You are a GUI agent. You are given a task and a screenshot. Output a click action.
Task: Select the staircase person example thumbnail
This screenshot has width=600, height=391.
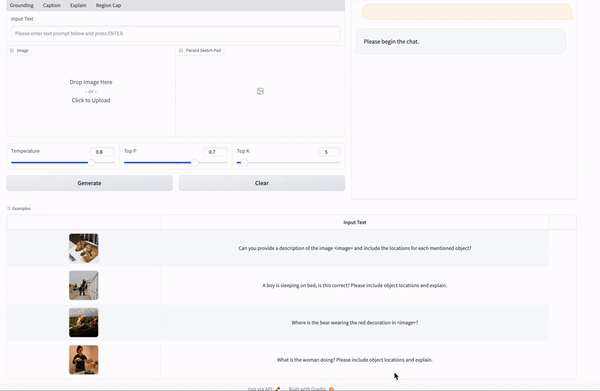tap(83, 285)
